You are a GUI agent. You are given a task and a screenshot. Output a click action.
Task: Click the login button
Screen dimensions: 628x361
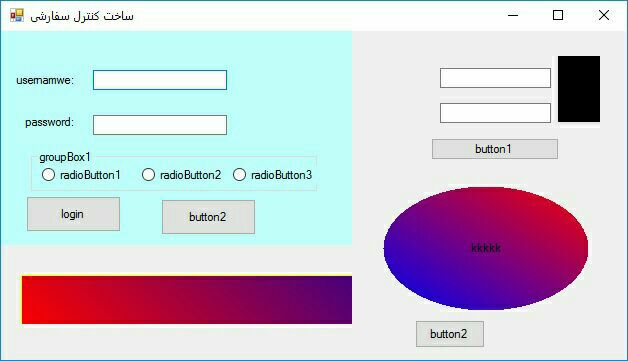(x=73, y=214)
